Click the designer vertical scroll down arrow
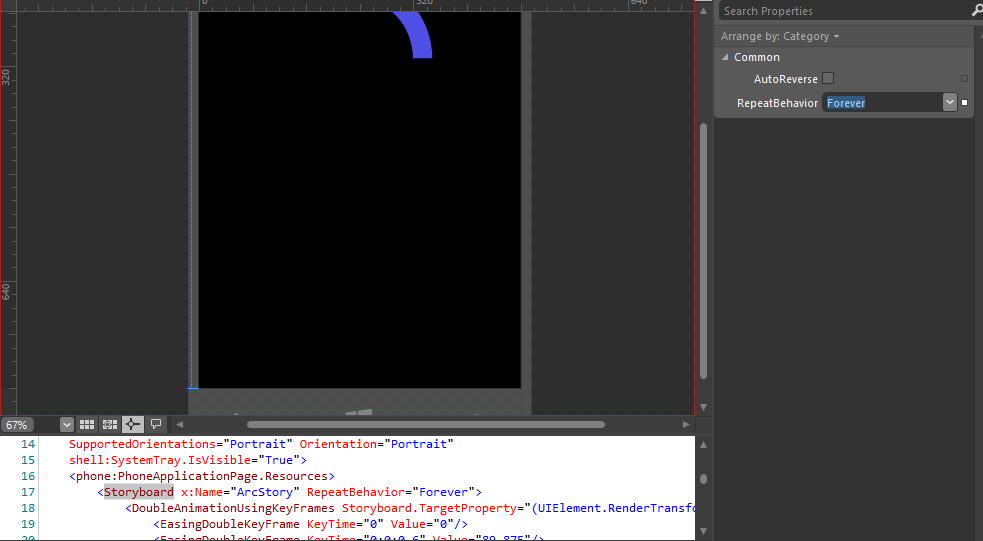 (x=703, y=407)
